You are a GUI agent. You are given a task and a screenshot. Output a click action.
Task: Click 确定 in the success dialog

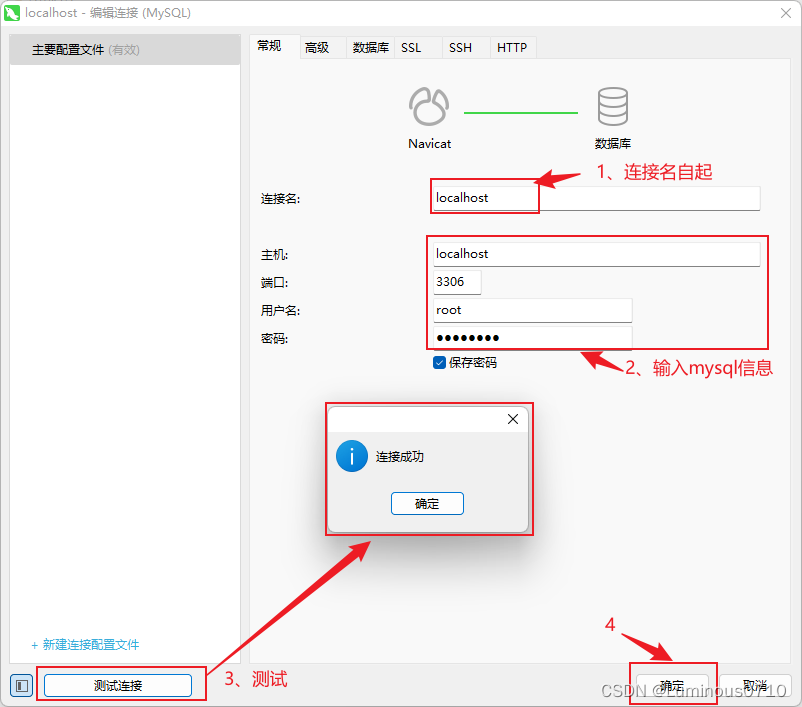pyautogui.click(x=427, y=504)
